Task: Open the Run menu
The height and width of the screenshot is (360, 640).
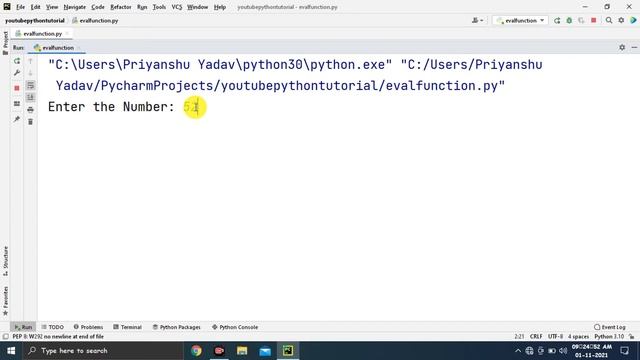Action: (142, 7)
